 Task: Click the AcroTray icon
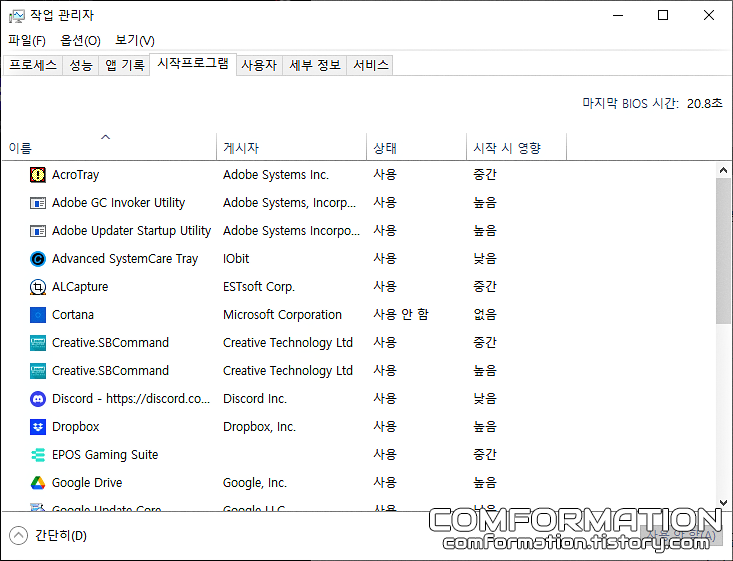38,175
